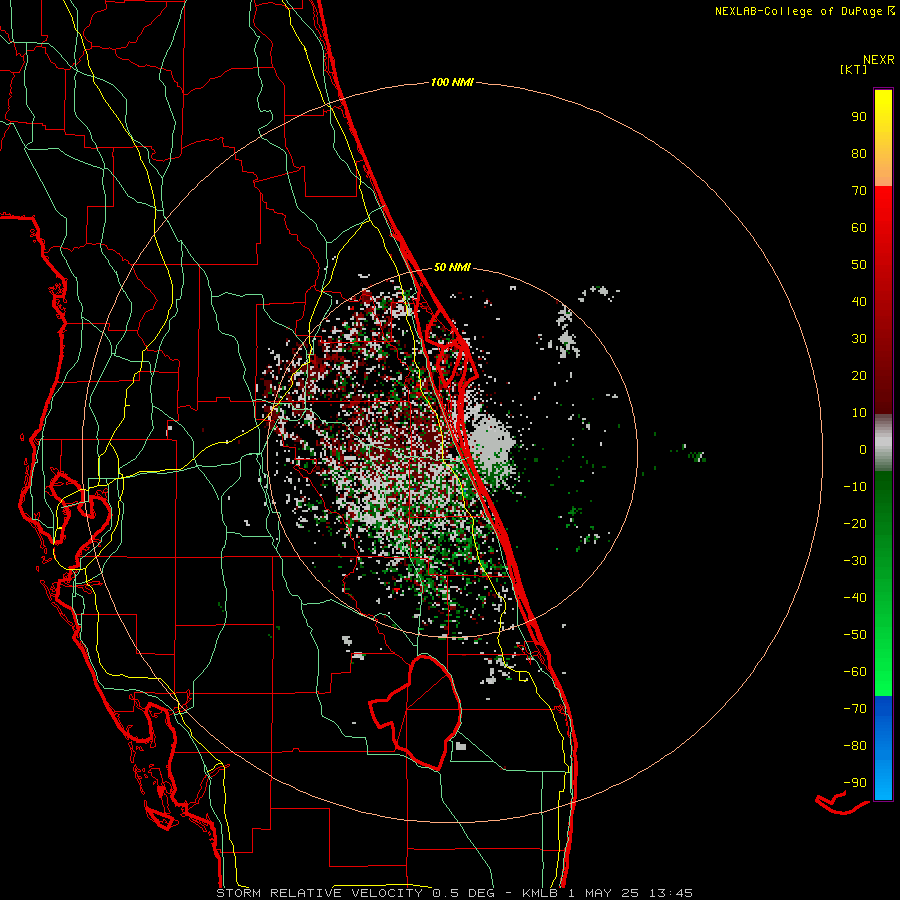Click the -10 value on the velocity scale
Screen dimensions: 900x900
(x=855, y=487)
